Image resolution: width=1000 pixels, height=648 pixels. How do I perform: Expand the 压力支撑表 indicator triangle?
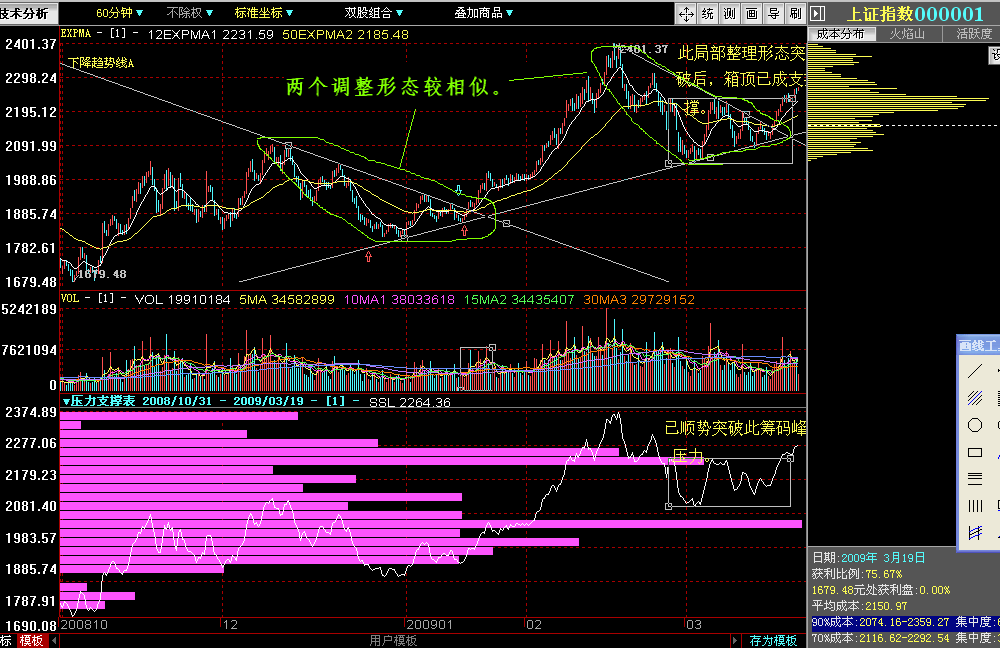point(66,402)
